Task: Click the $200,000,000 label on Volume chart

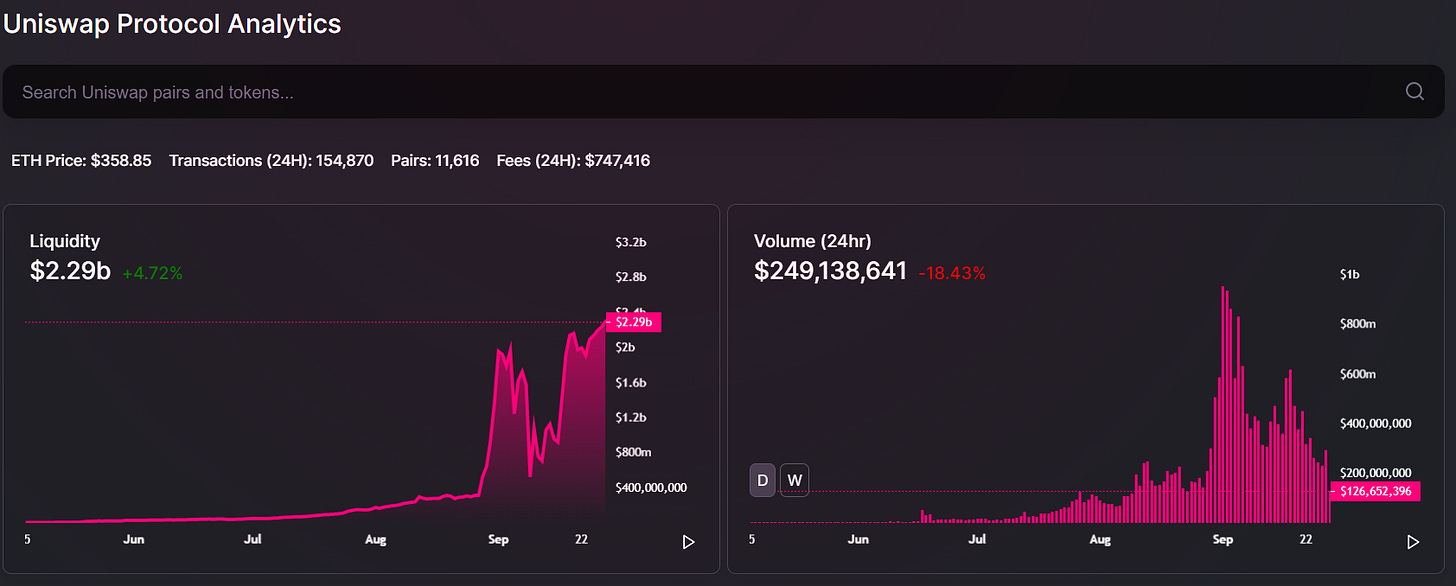Action: tap(1375, 472)
